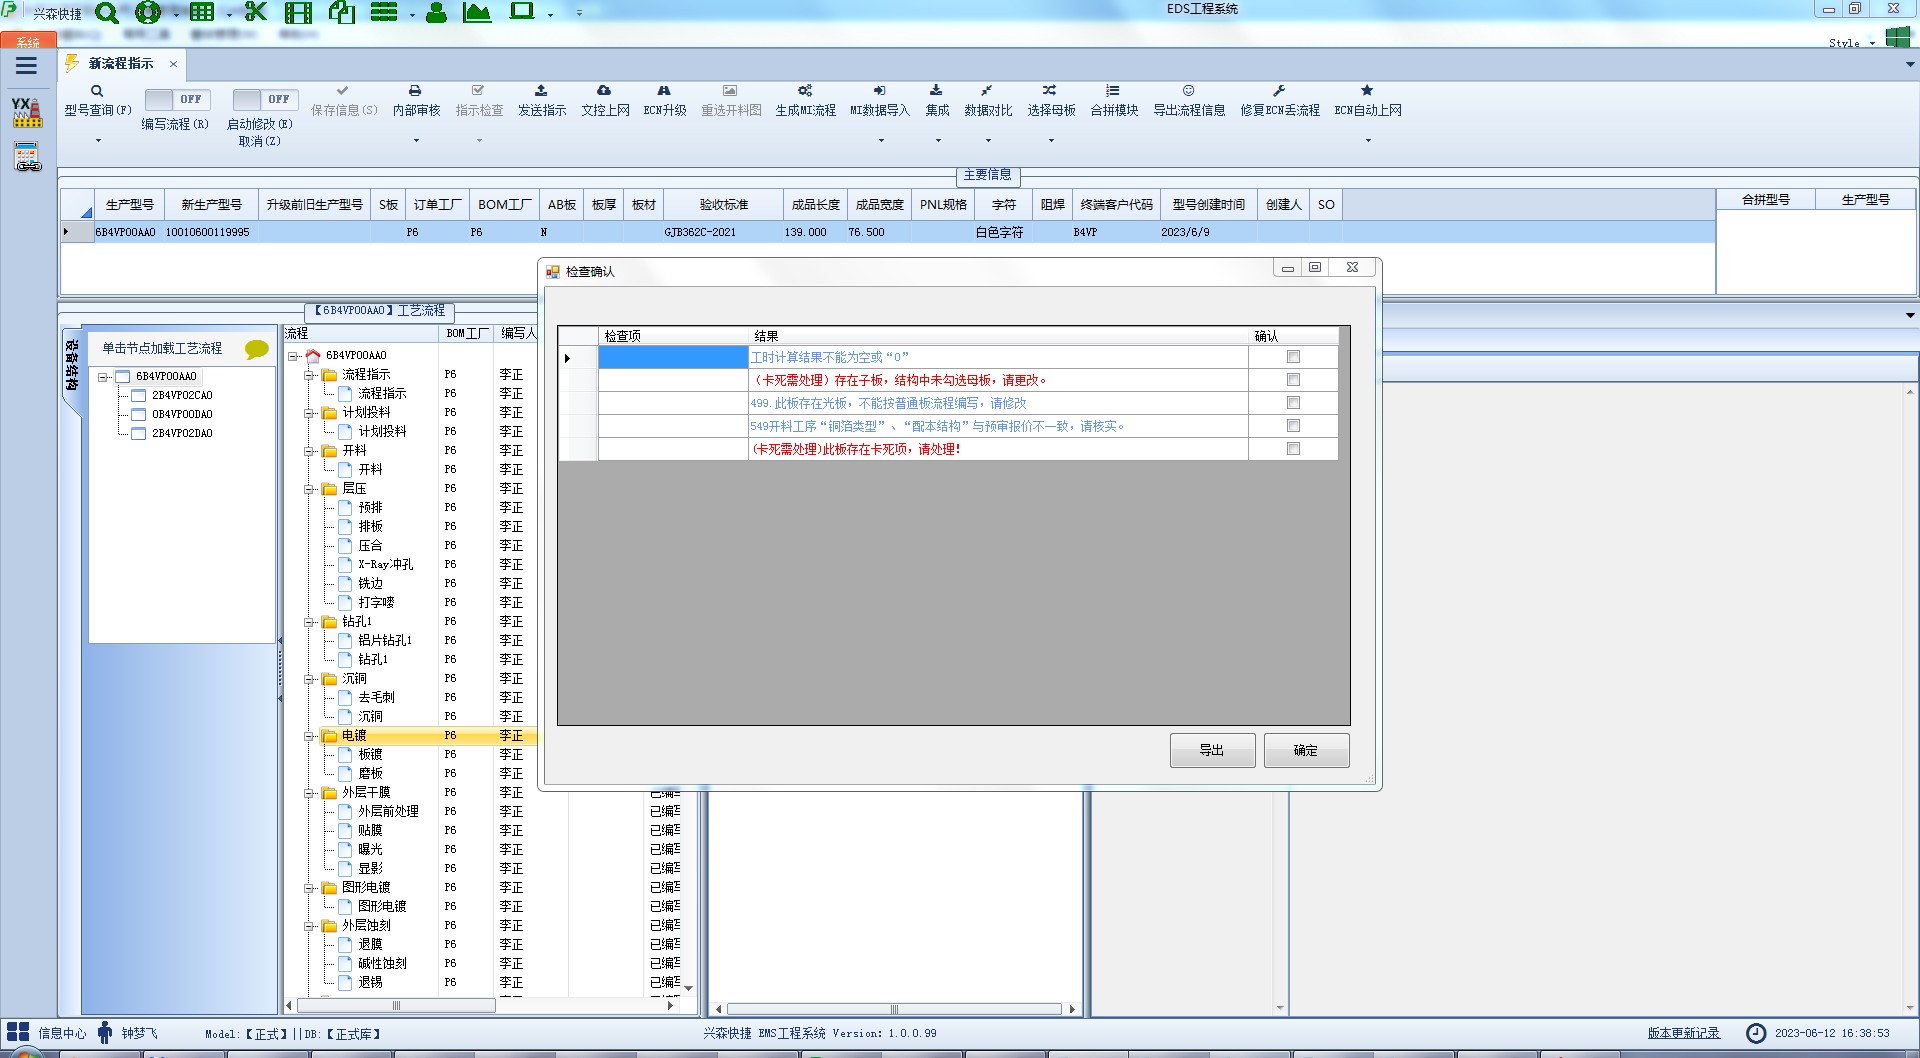This screenshot has height=1058, width=1920.
Task: Toggle the 启动修改(E) OFF switch
Action: tap(265, 99)
